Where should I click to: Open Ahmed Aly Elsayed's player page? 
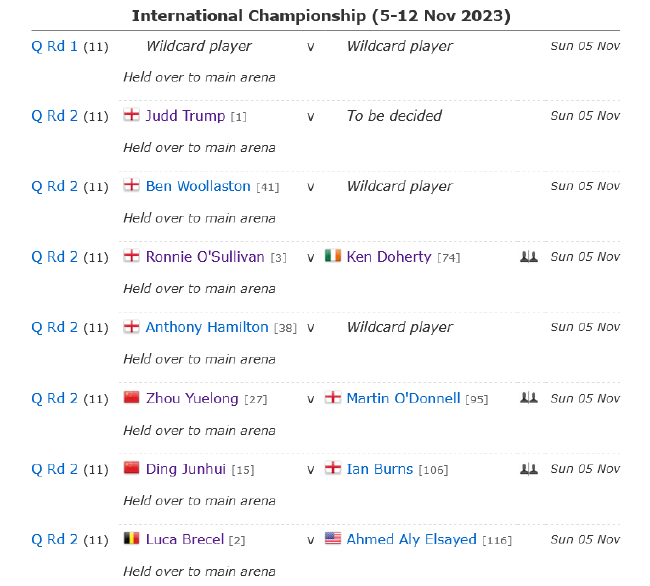(411, 539)
